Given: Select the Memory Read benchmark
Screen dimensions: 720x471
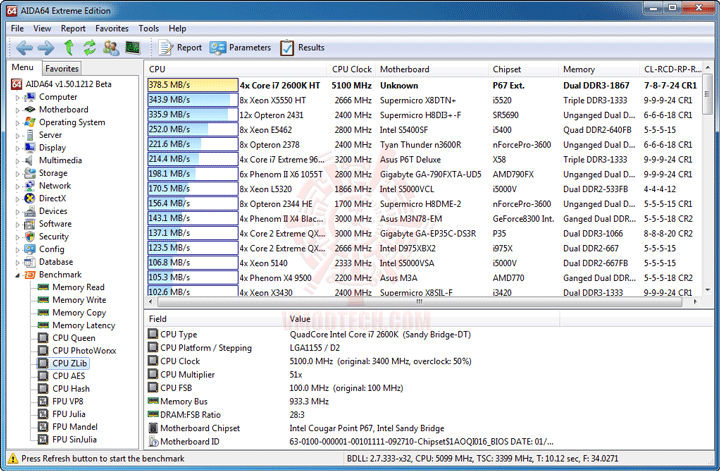Looking at the screenshot, I should coord(78,287).
